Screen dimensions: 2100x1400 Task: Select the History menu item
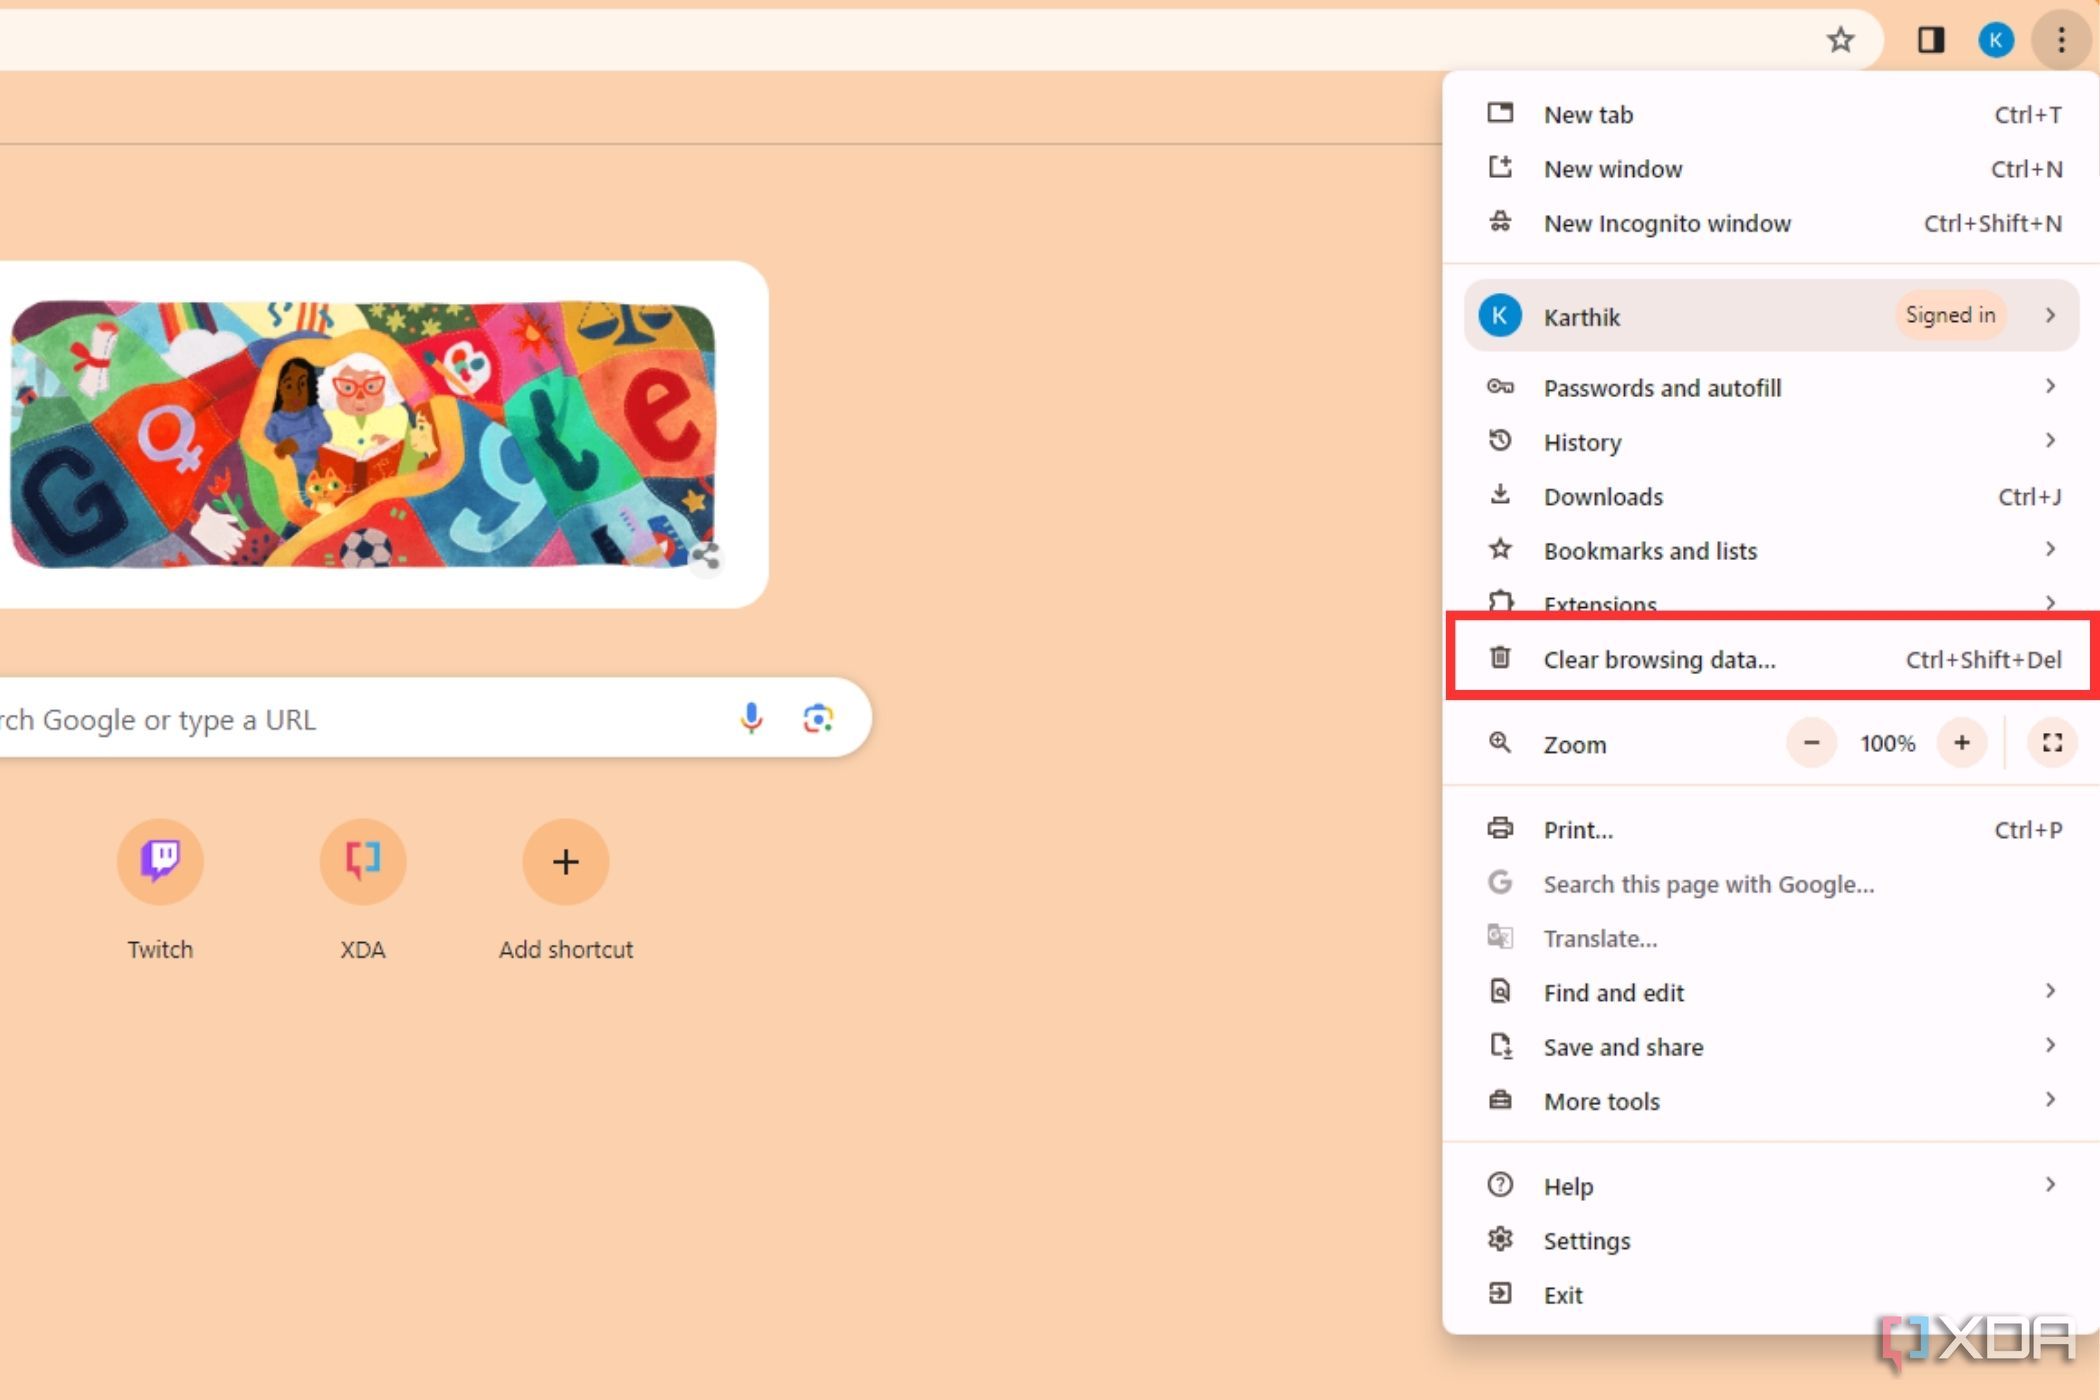pos(1581,442)
